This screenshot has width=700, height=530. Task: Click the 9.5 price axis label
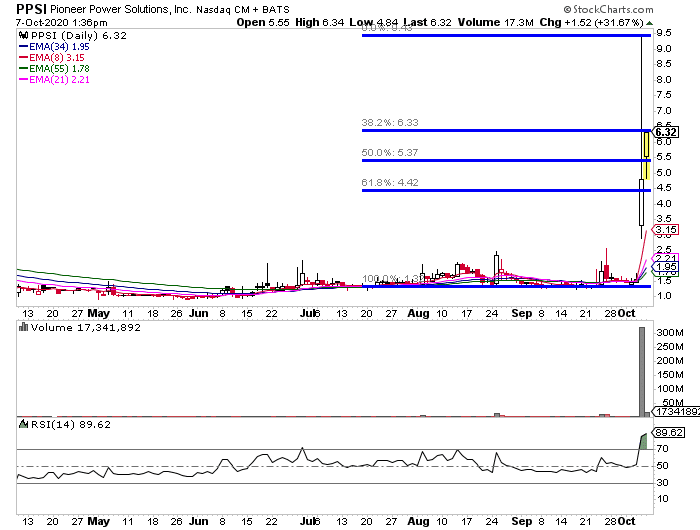tap(663, 33)
